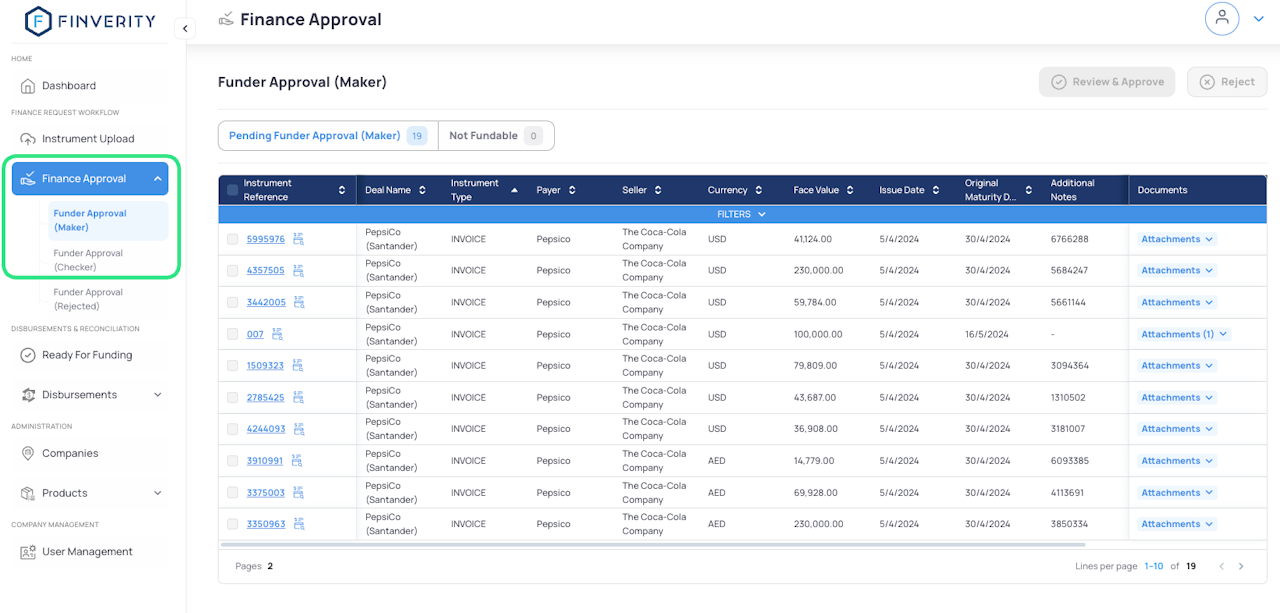Expand the FILTERS bar

(x=741, y=214)
